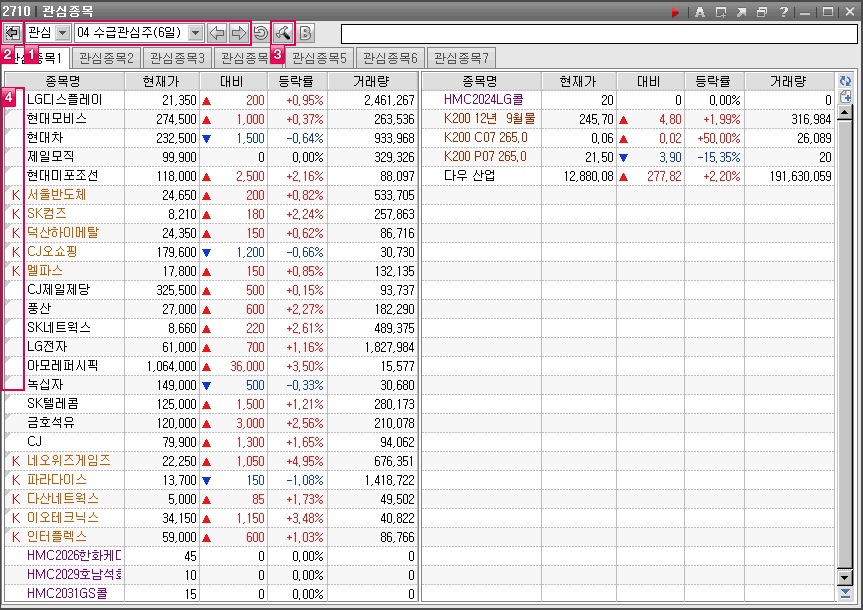Switch to 관심종목5 tab
This screenshot has height=610, width=863.
[x=319, y=58]
